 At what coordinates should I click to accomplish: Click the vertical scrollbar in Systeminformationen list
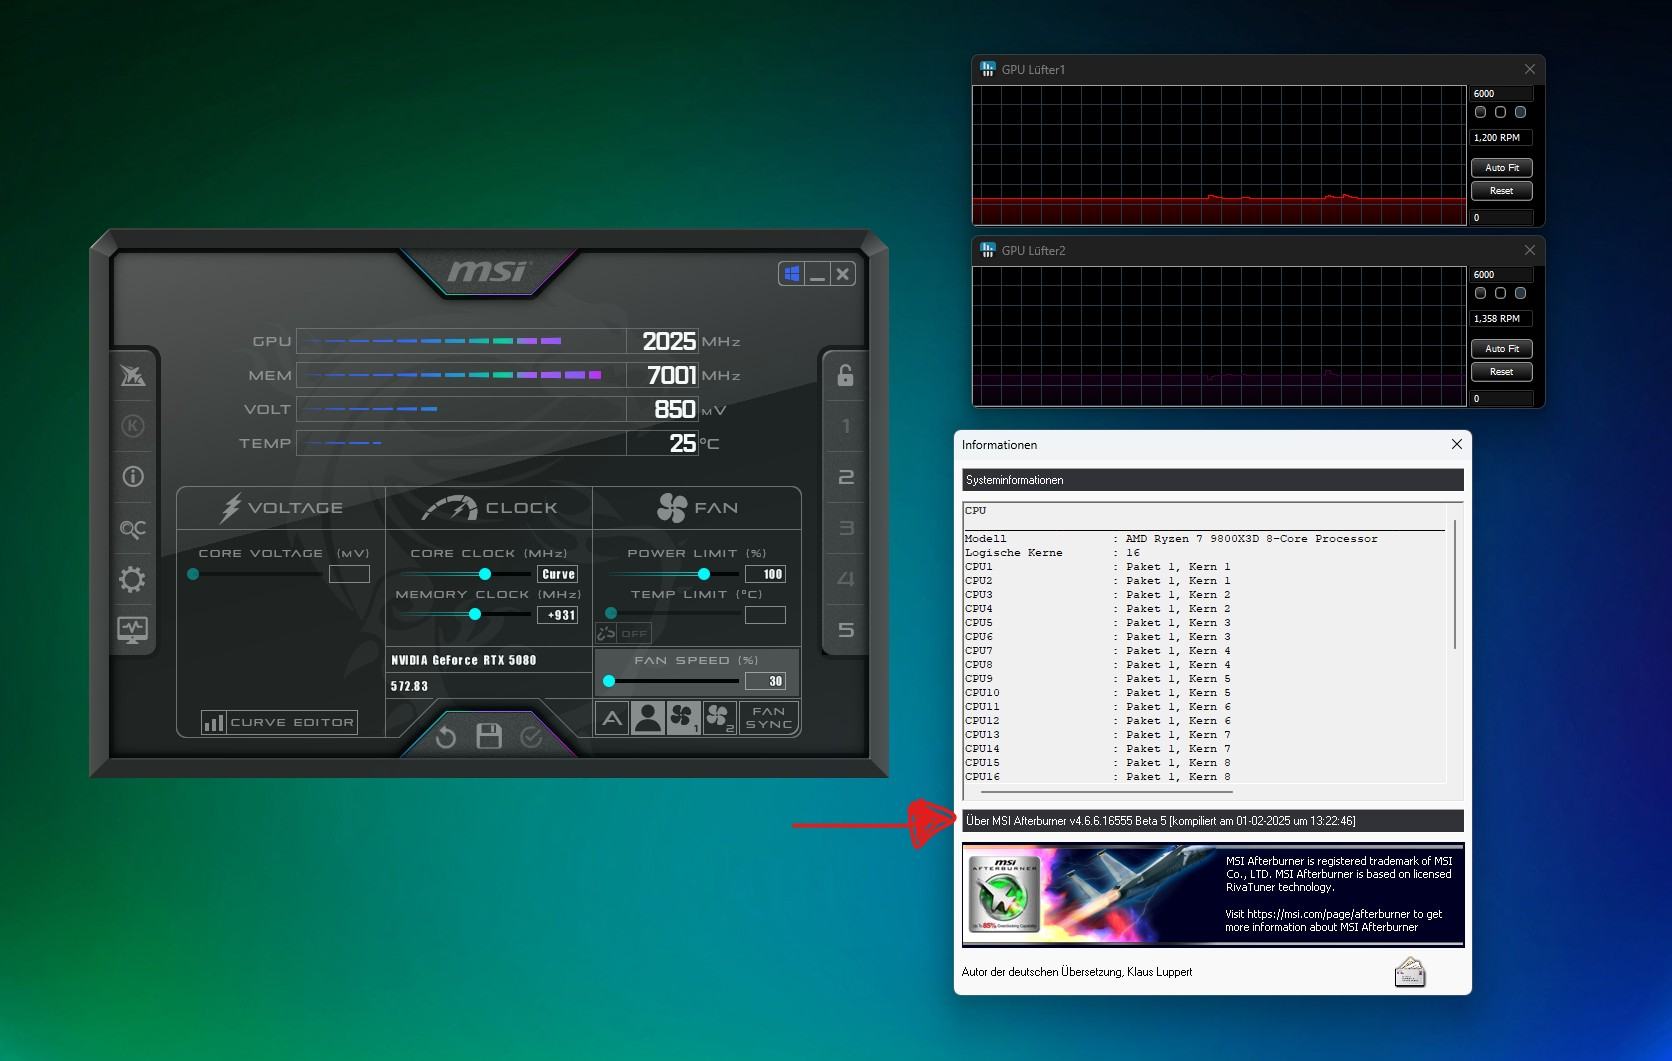[x=1455, y=584]
